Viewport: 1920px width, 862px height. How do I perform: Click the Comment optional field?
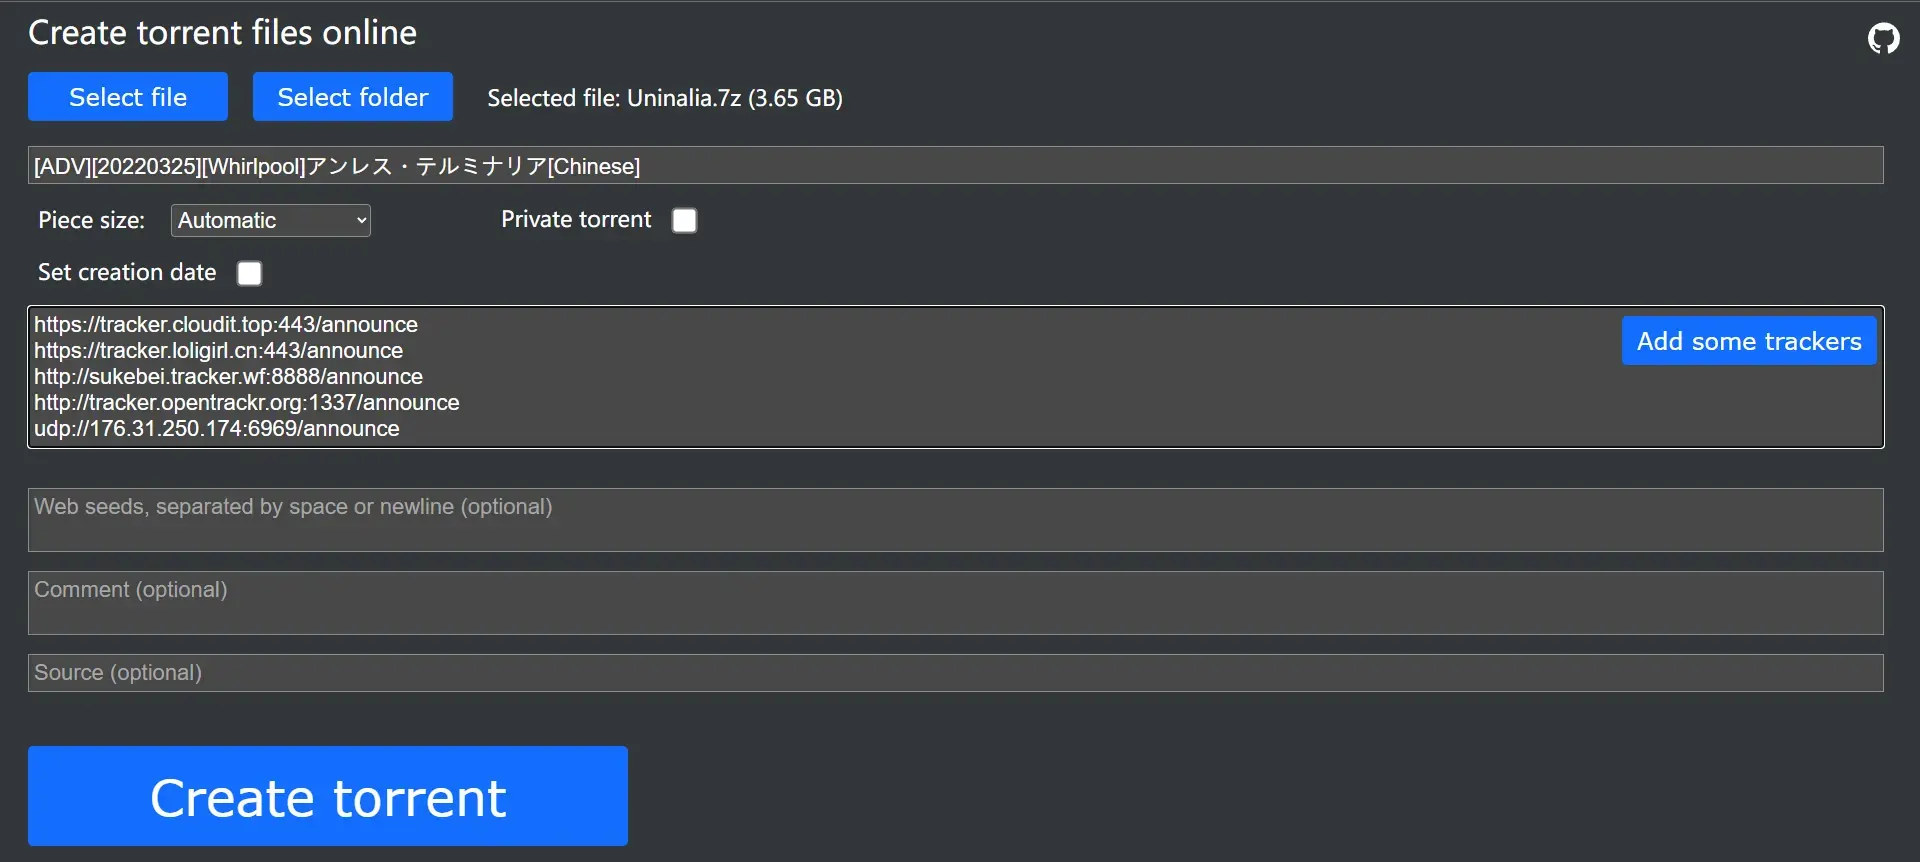[956, 603]
